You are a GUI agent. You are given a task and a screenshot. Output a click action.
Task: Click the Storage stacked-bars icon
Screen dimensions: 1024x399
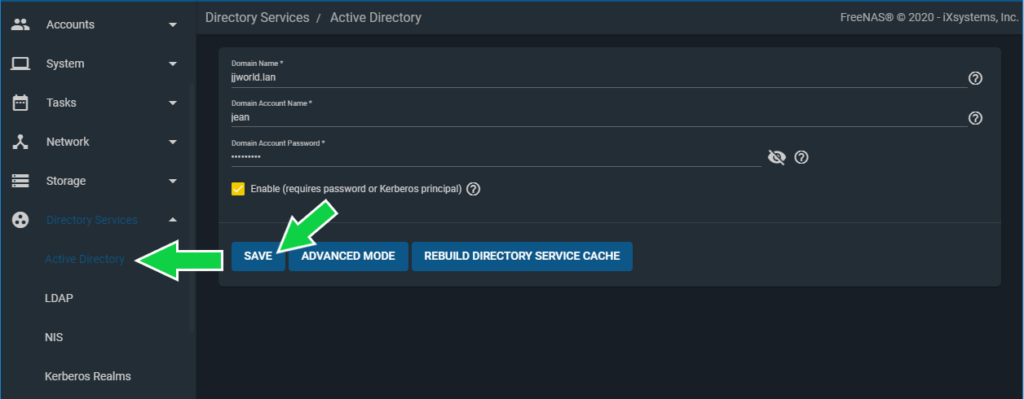click(21, 181)
